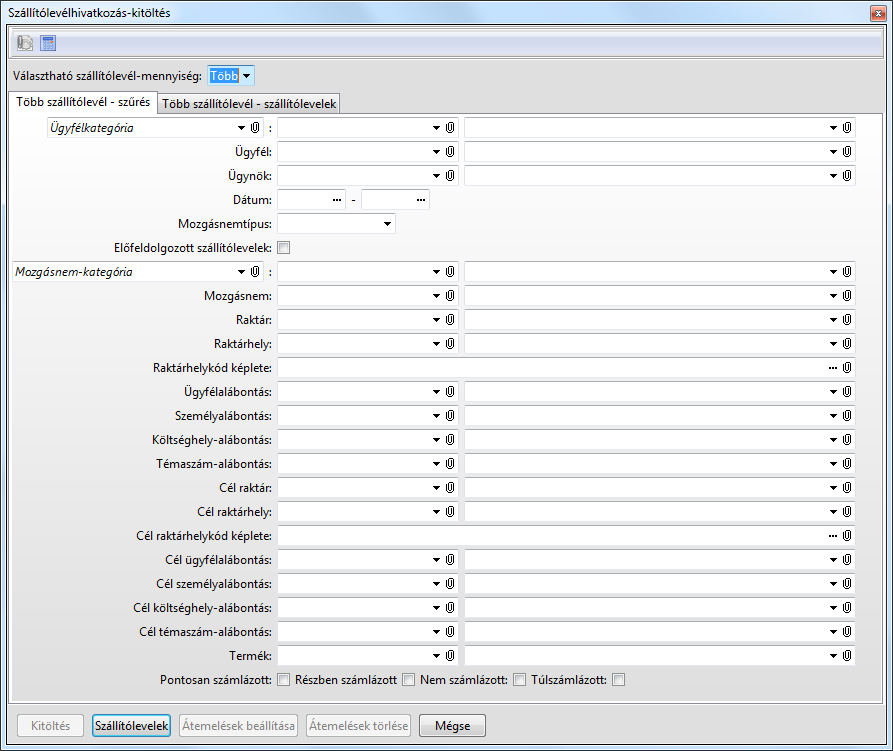Viewport: 893px width, 751px height.
Task: Click paperclip icon beside Ügyfélkategória label combo
Action: pyautogui.click(x=255, y=128)
